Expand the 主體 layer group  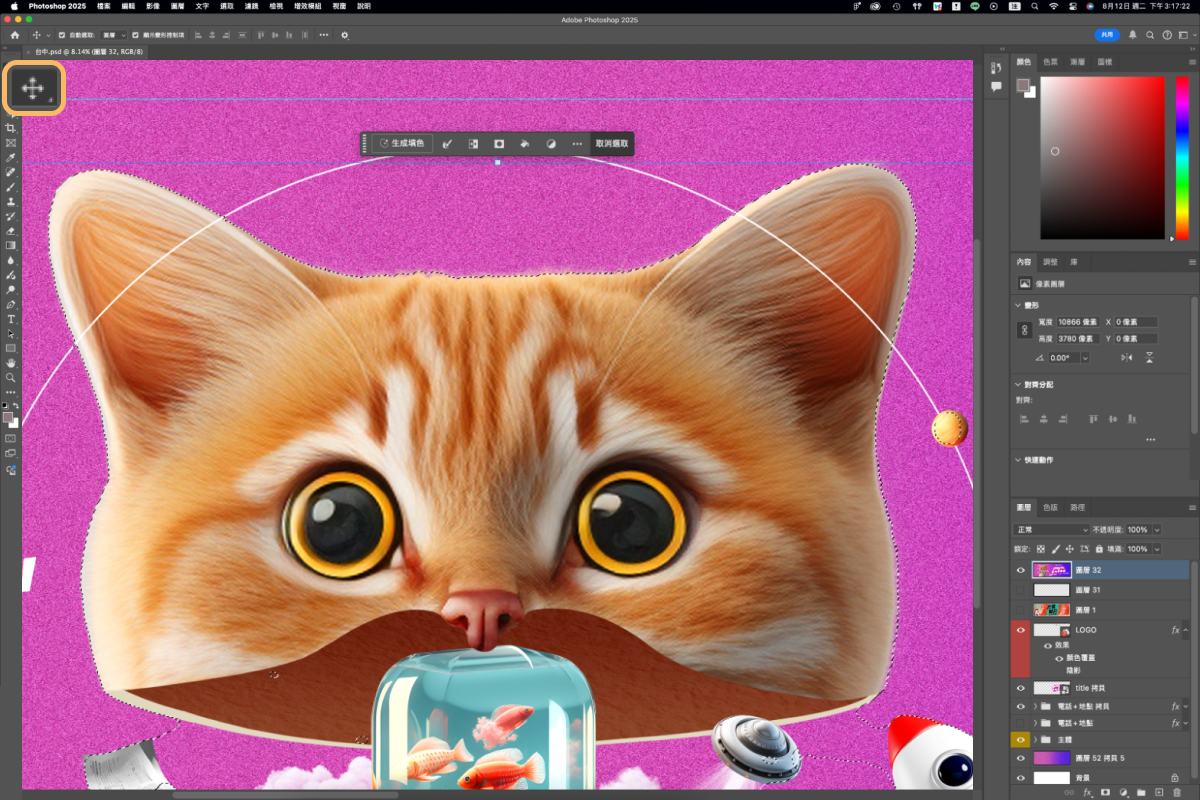point(1035,740)
